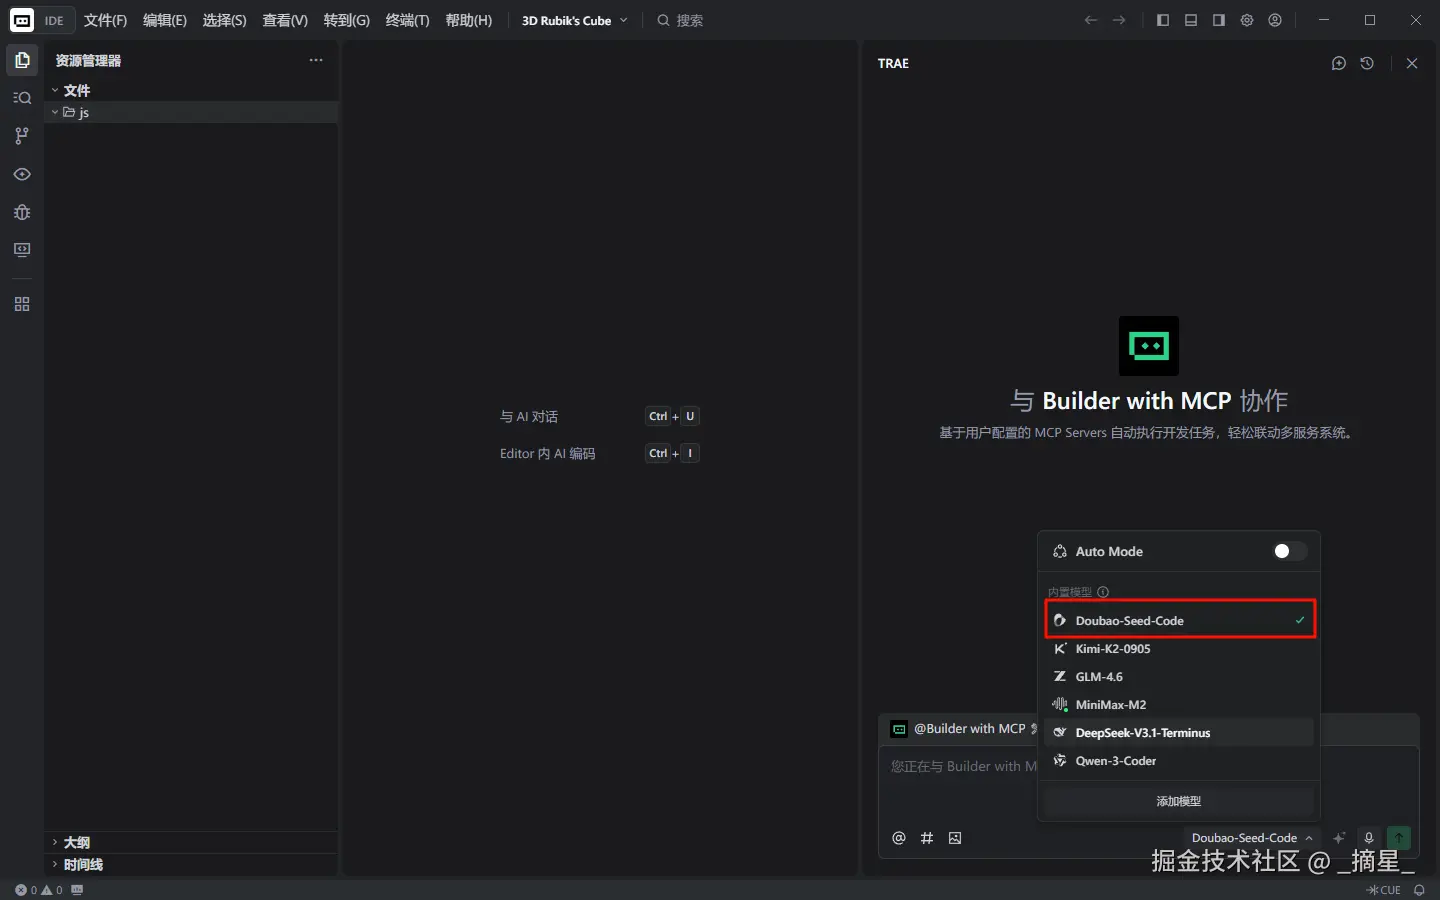Click the 搜索 search box in title bar
Screen dimensions: 1440x900
click(x=681, y=20)
